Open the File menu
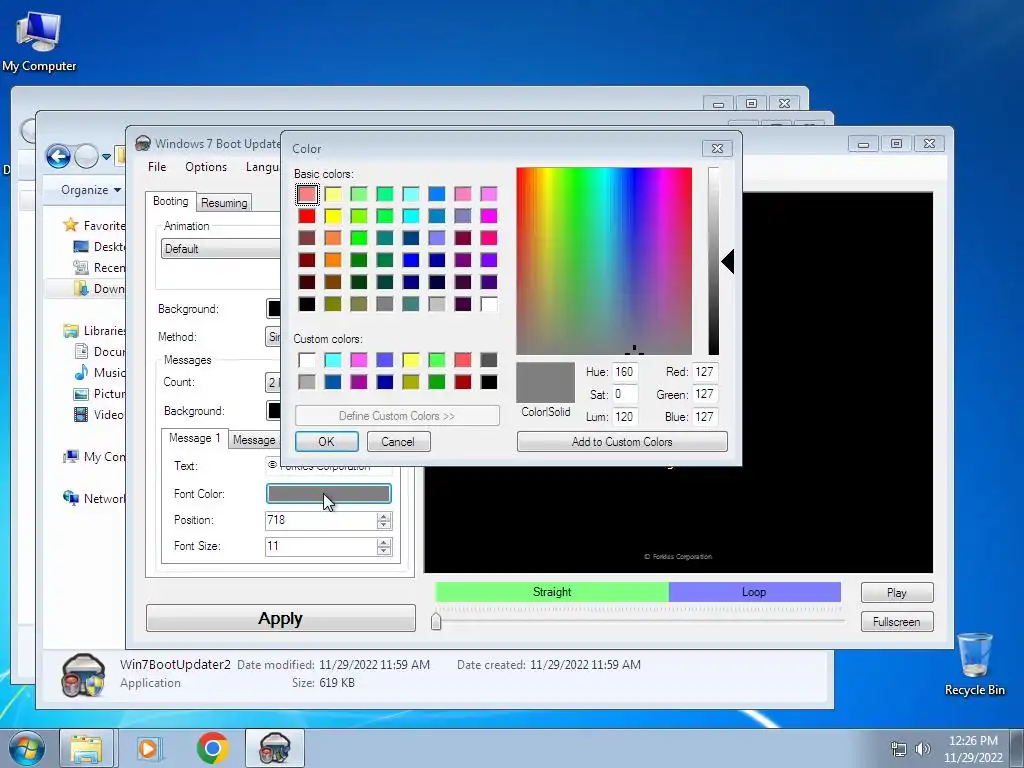Screen dimensions: 1024x768 coord(157,167)
